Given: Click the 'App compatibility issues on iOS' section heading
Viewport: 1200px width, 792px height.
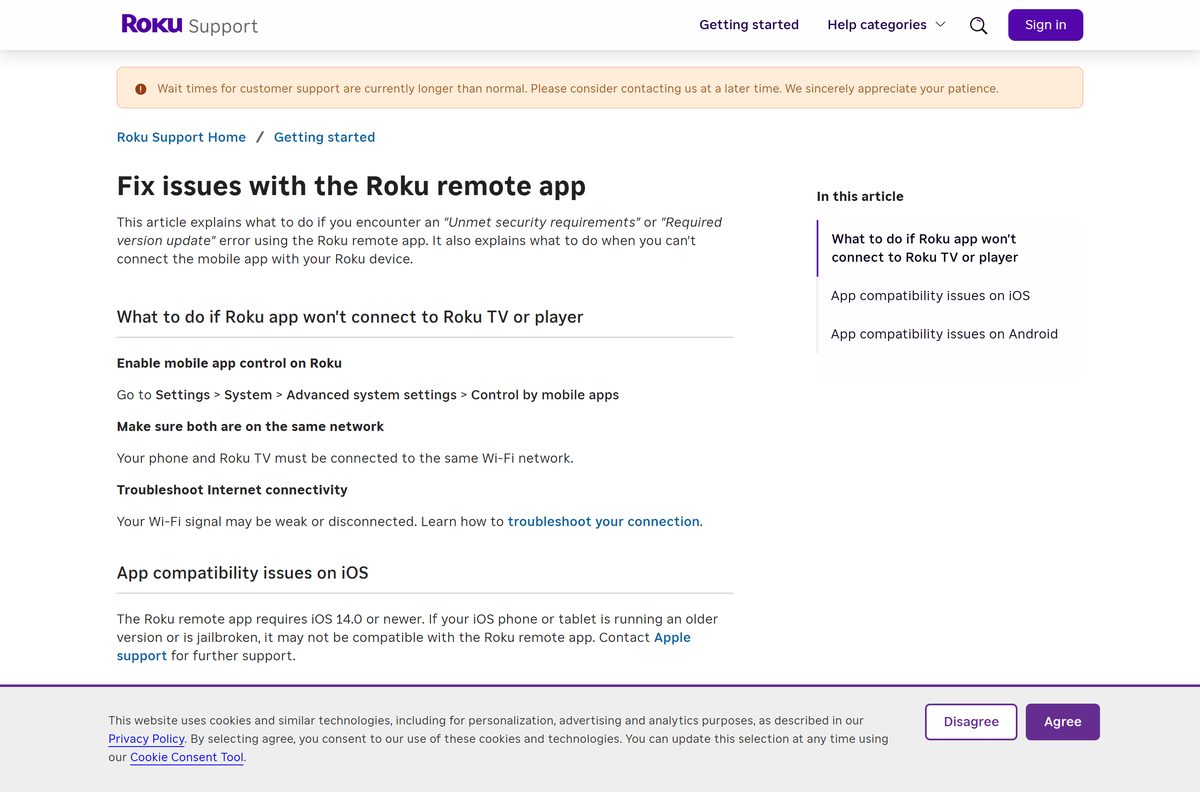Looking at the screenshot, I should (242, 573).
